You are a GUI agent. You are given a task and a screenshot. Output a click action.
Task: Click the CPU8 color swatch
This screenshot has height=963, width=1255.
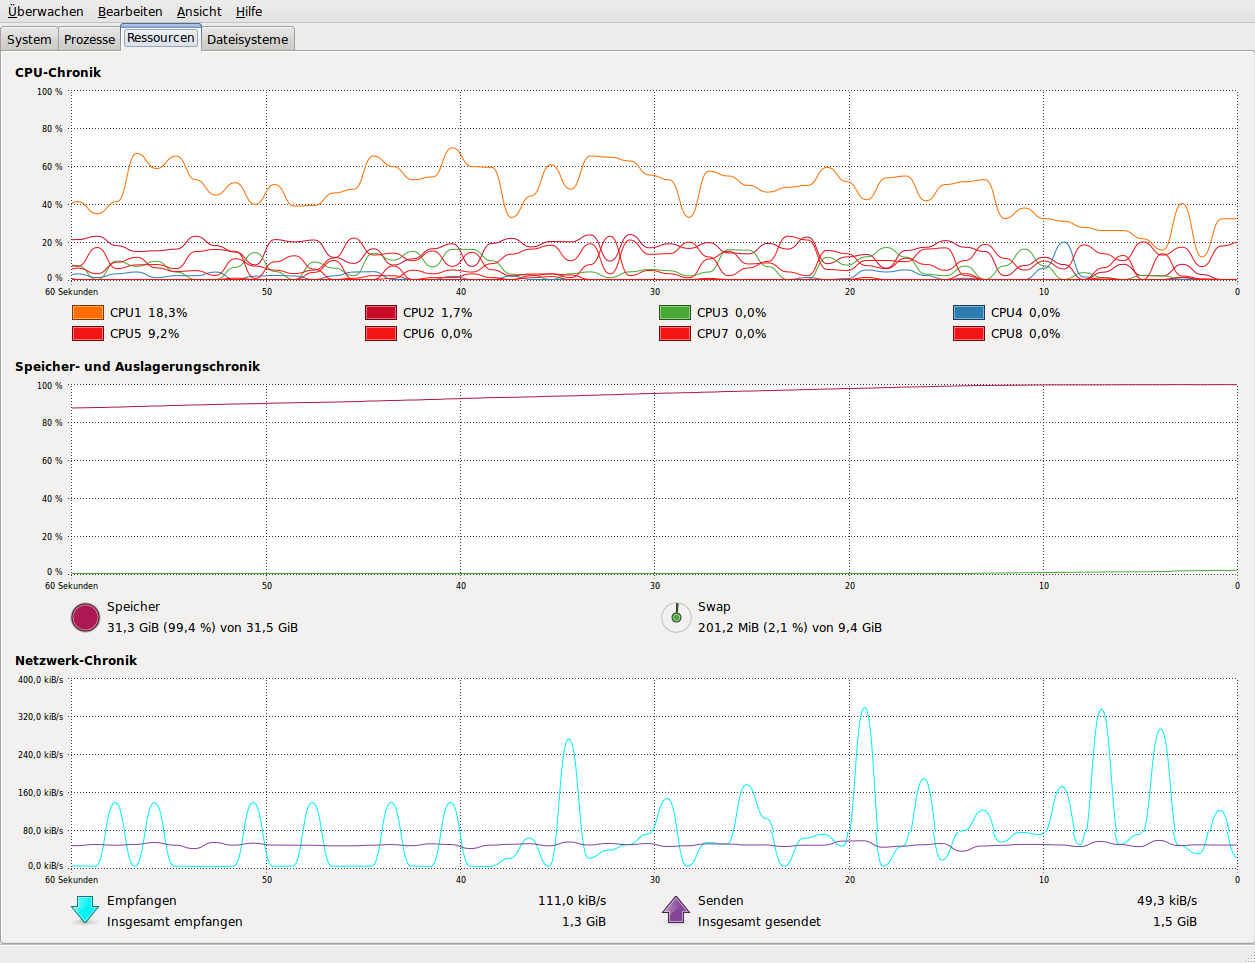click(969, 334)
